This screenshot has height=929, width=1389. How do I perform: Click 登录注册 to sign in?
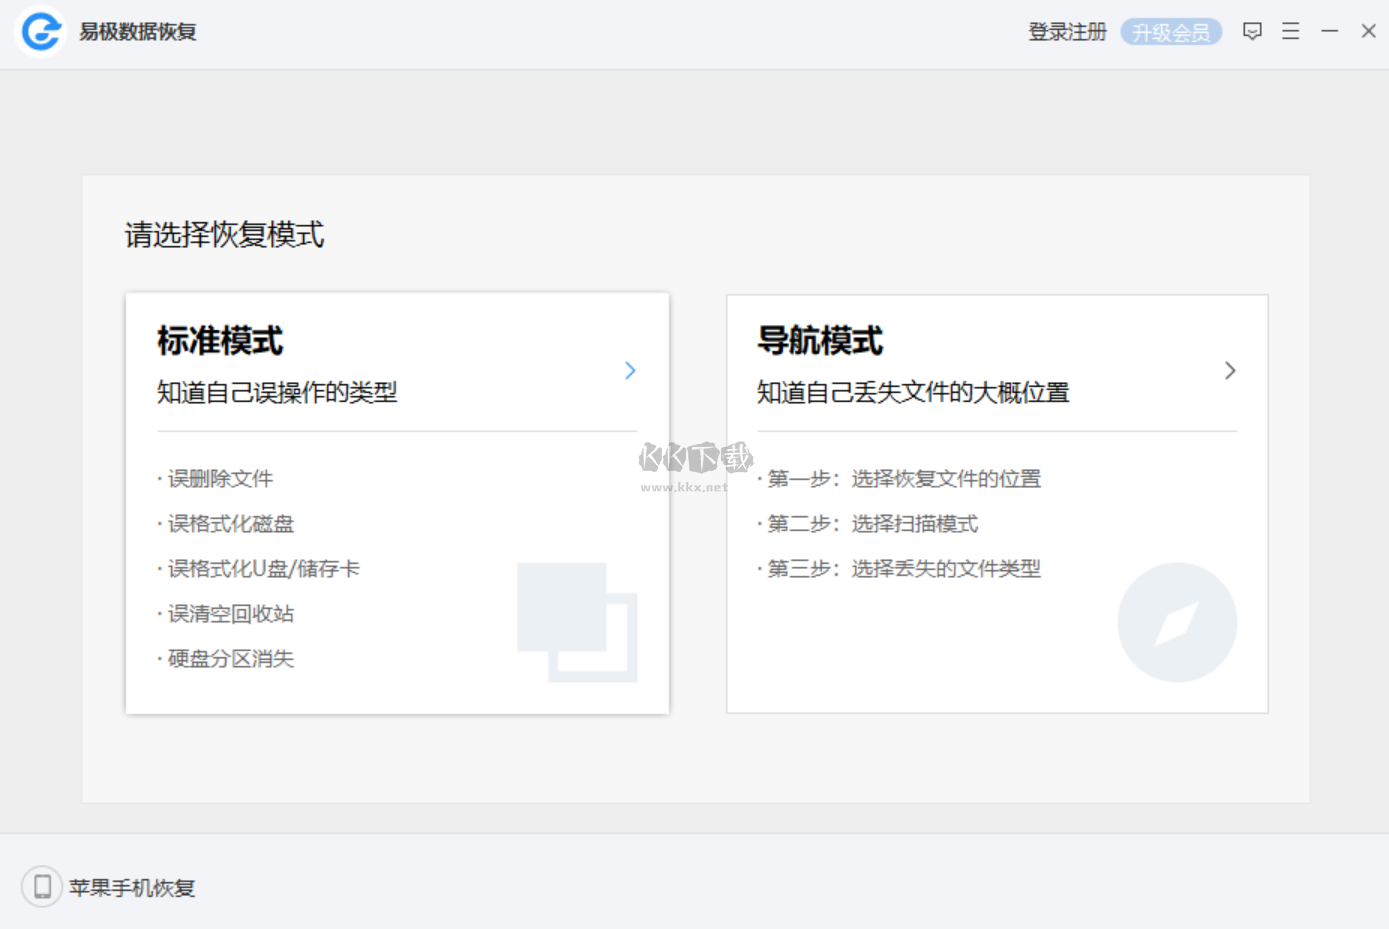(x=1066, y=31)
